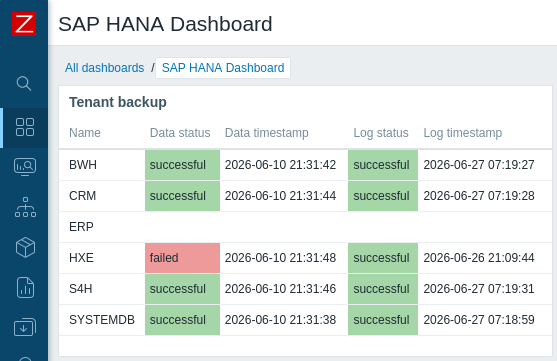Click the Log timestamp column header
The width and height of the screenshot is (557, 361).
point(463,133)
